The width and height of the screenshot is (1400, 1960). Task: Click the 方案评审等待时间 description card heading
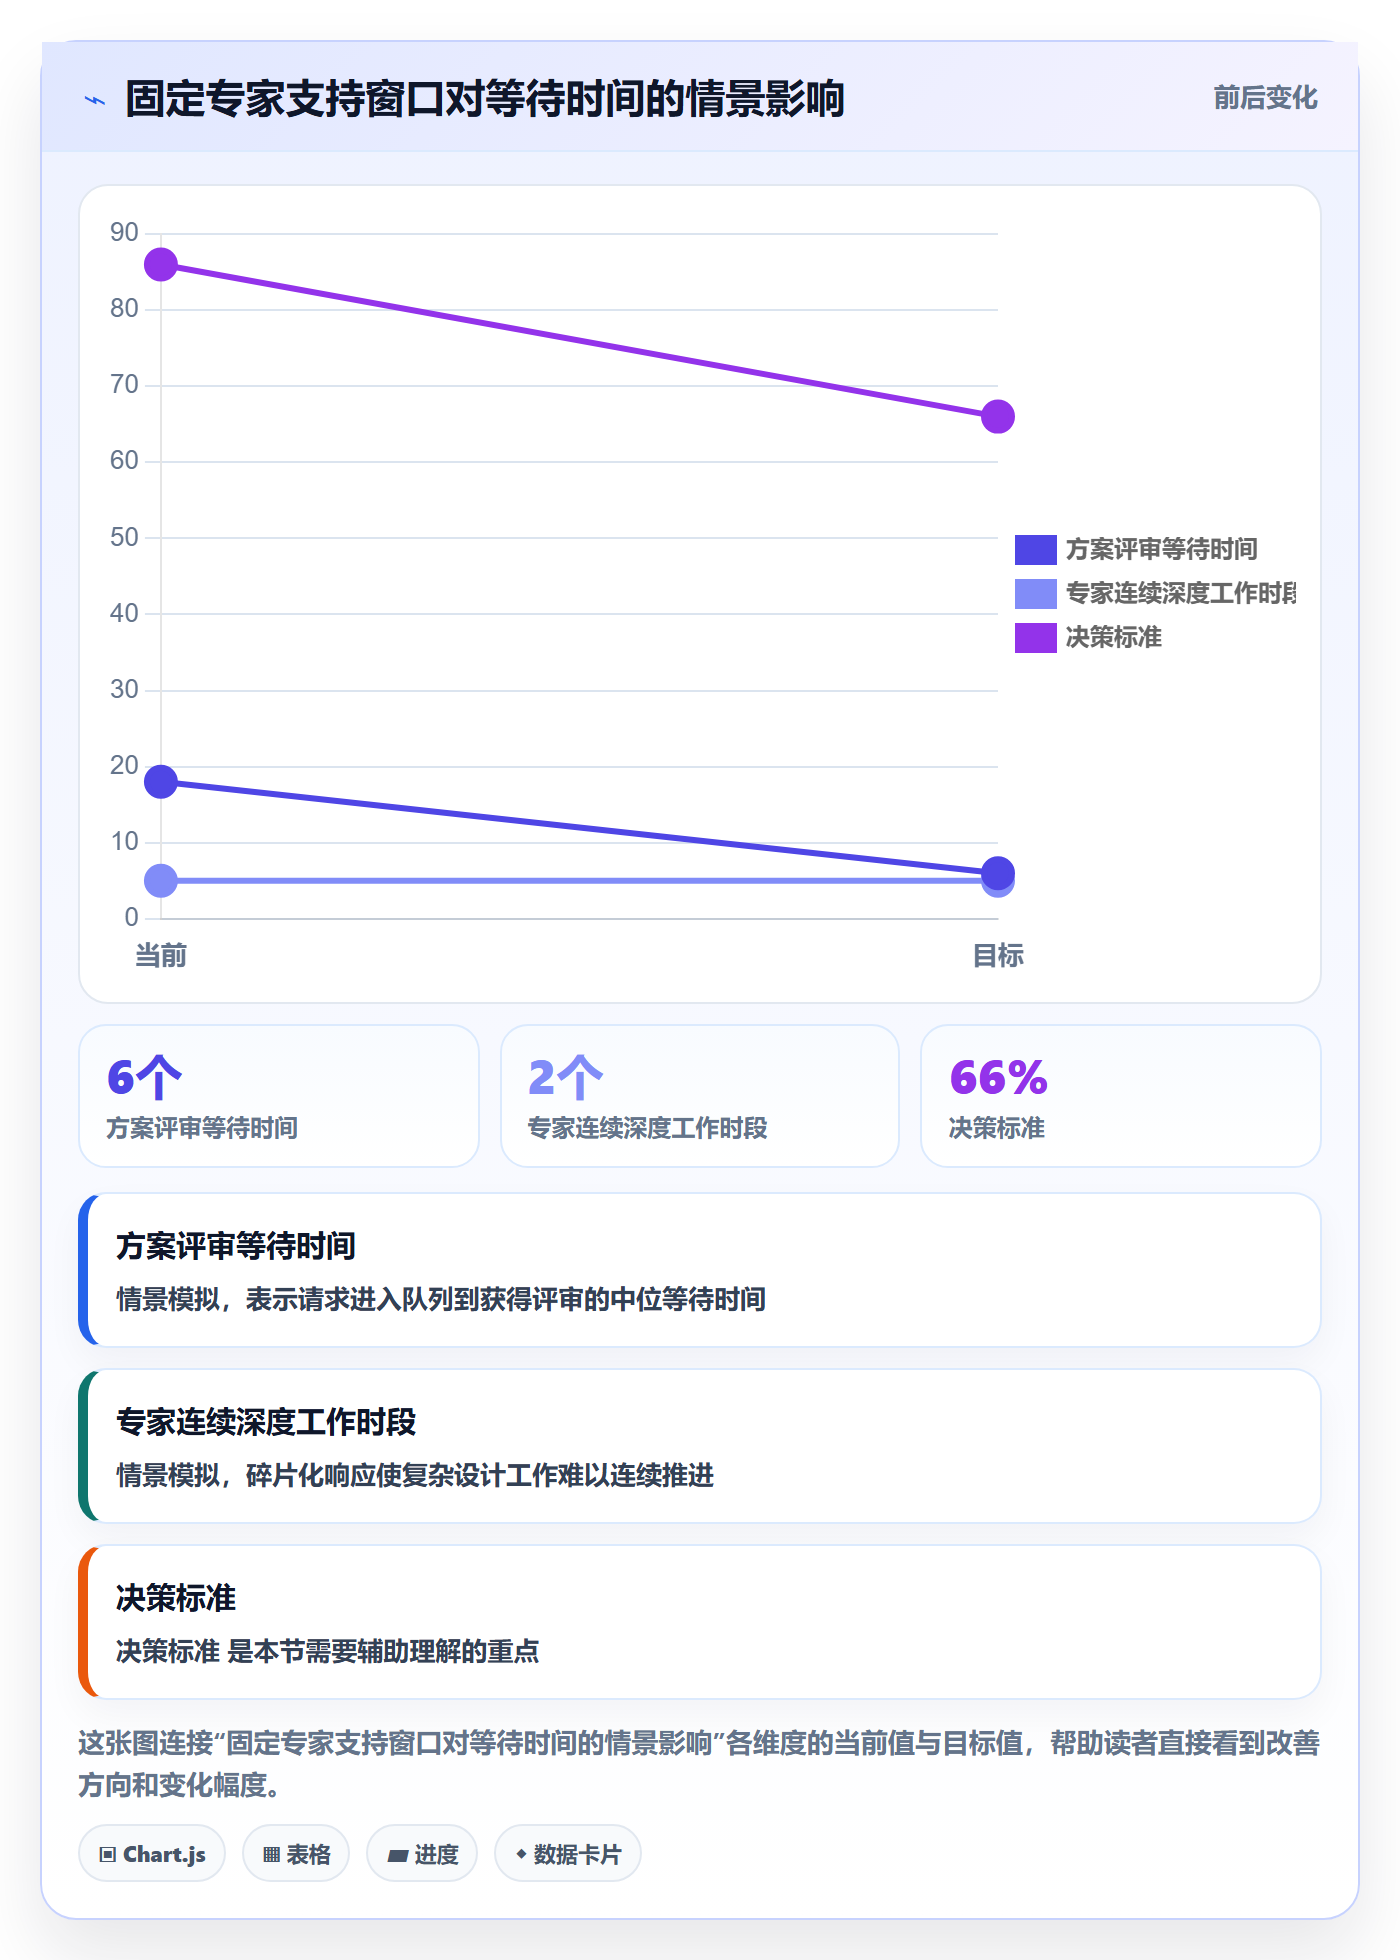point(236,1246)
